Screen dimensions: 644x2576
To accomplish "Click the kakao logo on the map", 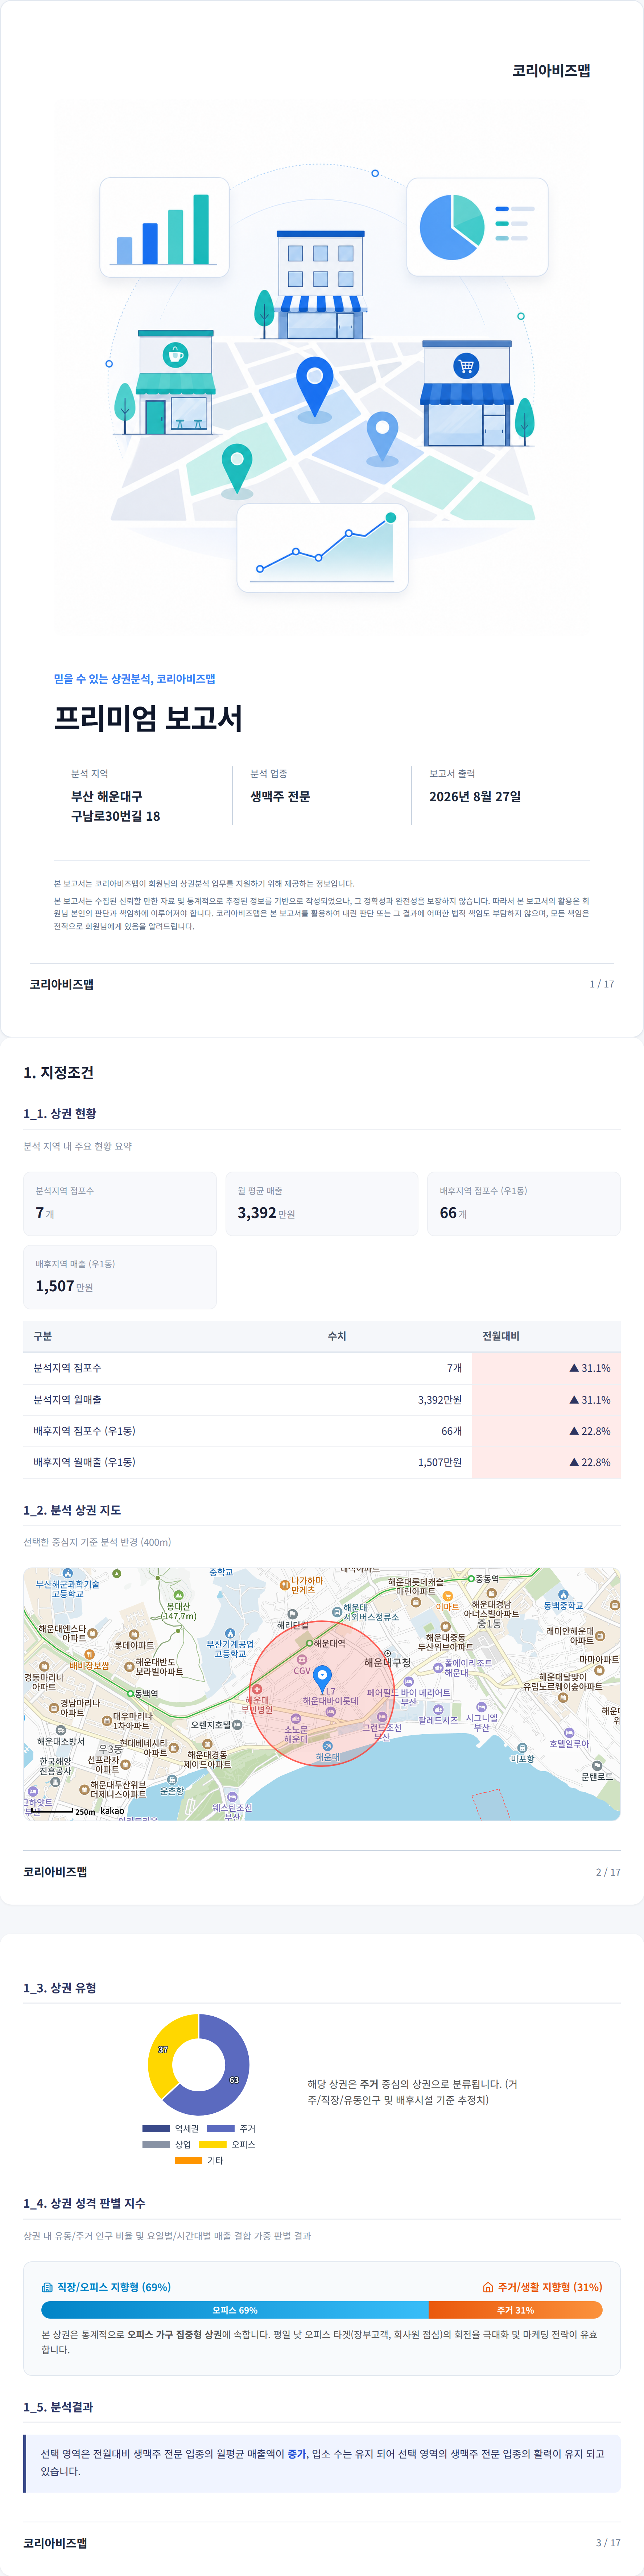I will pyautogui.click(x=112, y=1811).
